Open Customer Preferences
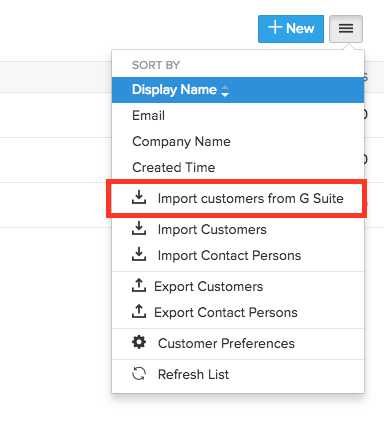 (238, 344)
